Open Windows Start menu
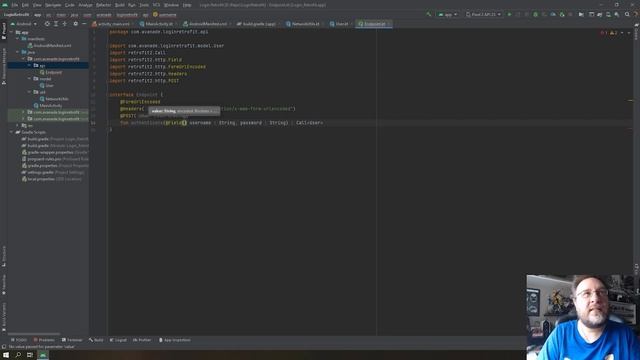 click(6, 355)
